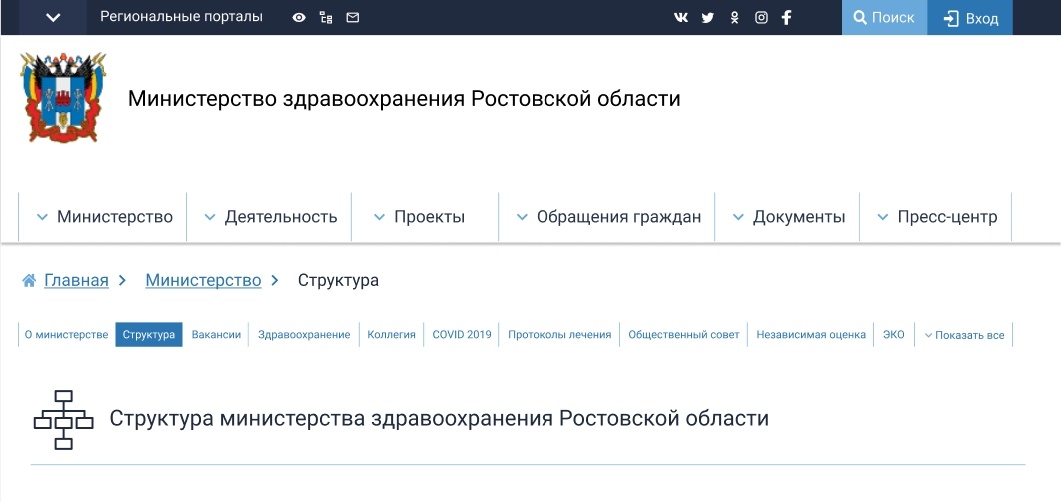Click the Rostov region coat of arms
The height and width of the screenshot is (502, 1061).
[63, 98]
